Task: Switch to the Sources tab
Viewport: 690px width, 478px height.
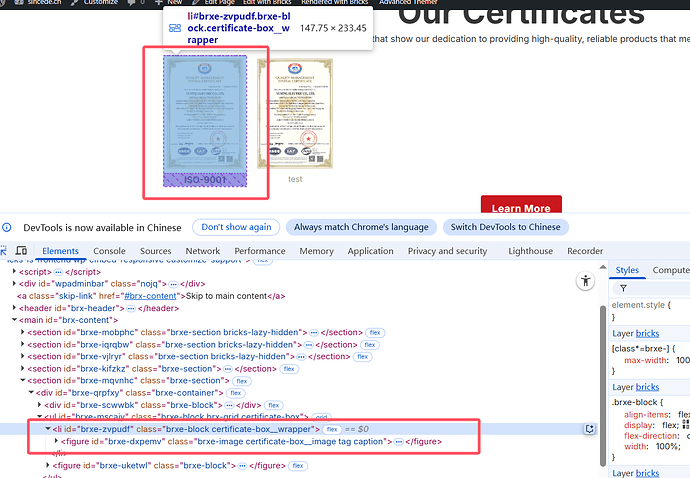Action: 155,251
